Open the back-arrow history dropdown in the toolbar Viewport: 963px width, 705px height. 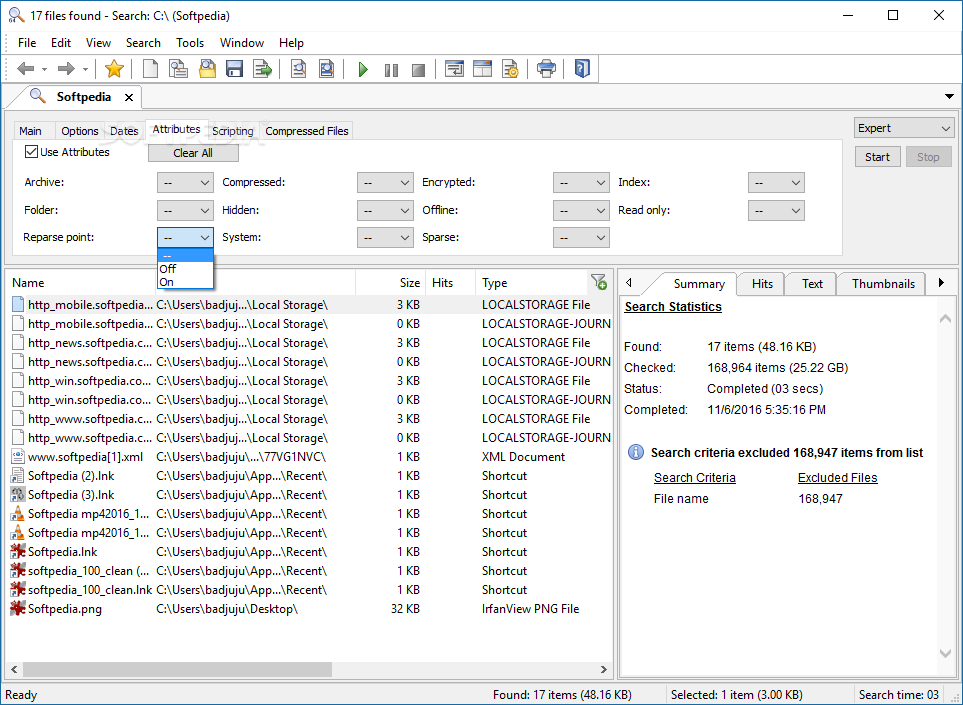tap(44, 69)
